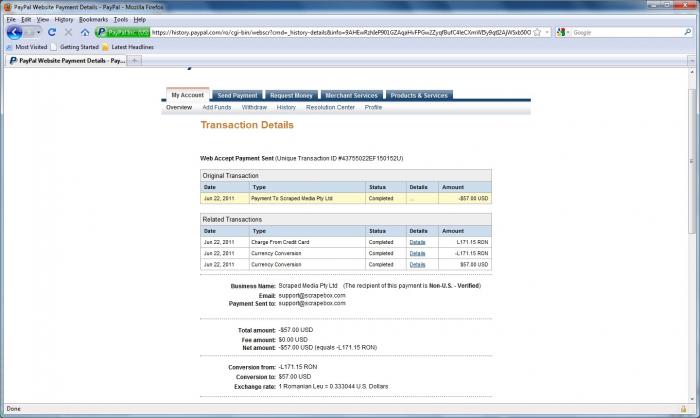
Task: Select the PayPal Website Payment Details tab
Action: (x=67, y=60)
